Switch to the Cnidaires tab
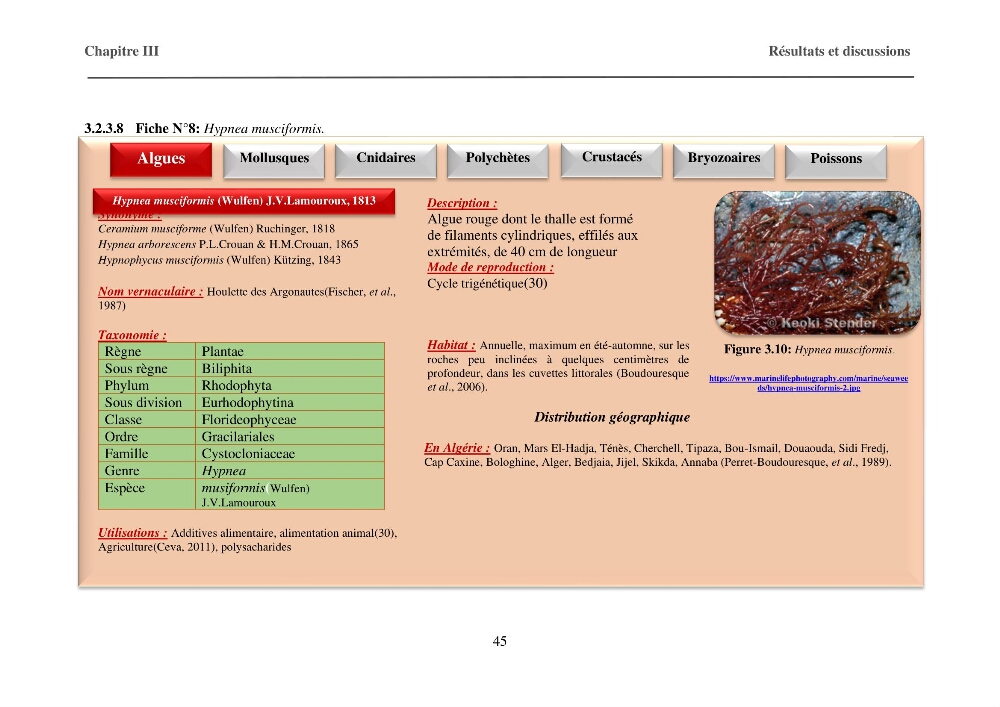Viewport: 1000px width, 707px height. point(386,159)
